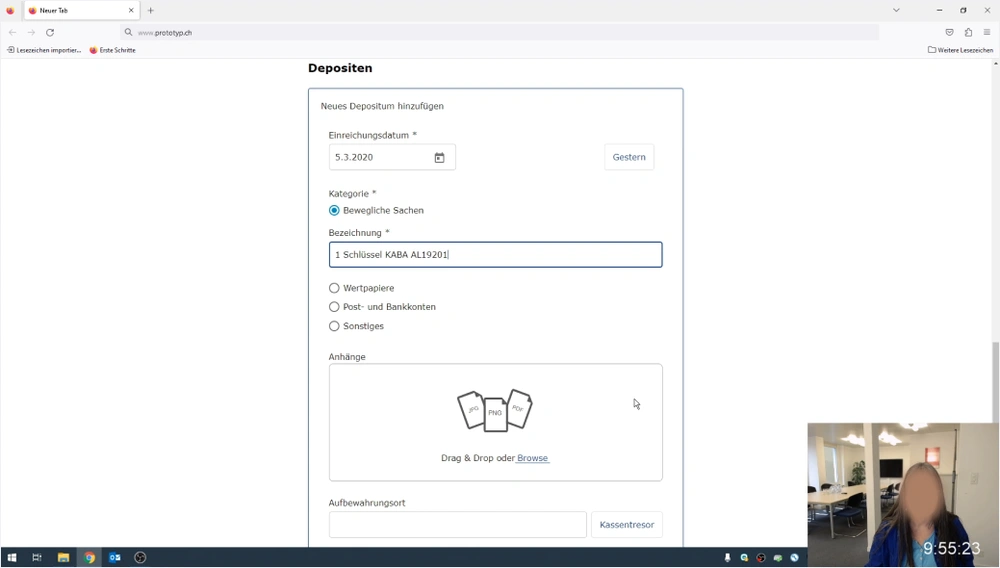Select Bewegliche Sachen radio button
Screen dimensions: 1000x568
coord(334,210)
